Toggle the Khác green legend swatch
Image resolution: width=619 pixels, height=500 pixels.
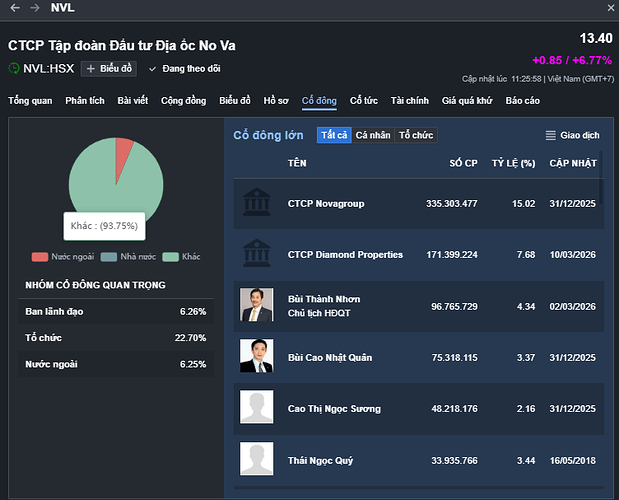[171, 257]
